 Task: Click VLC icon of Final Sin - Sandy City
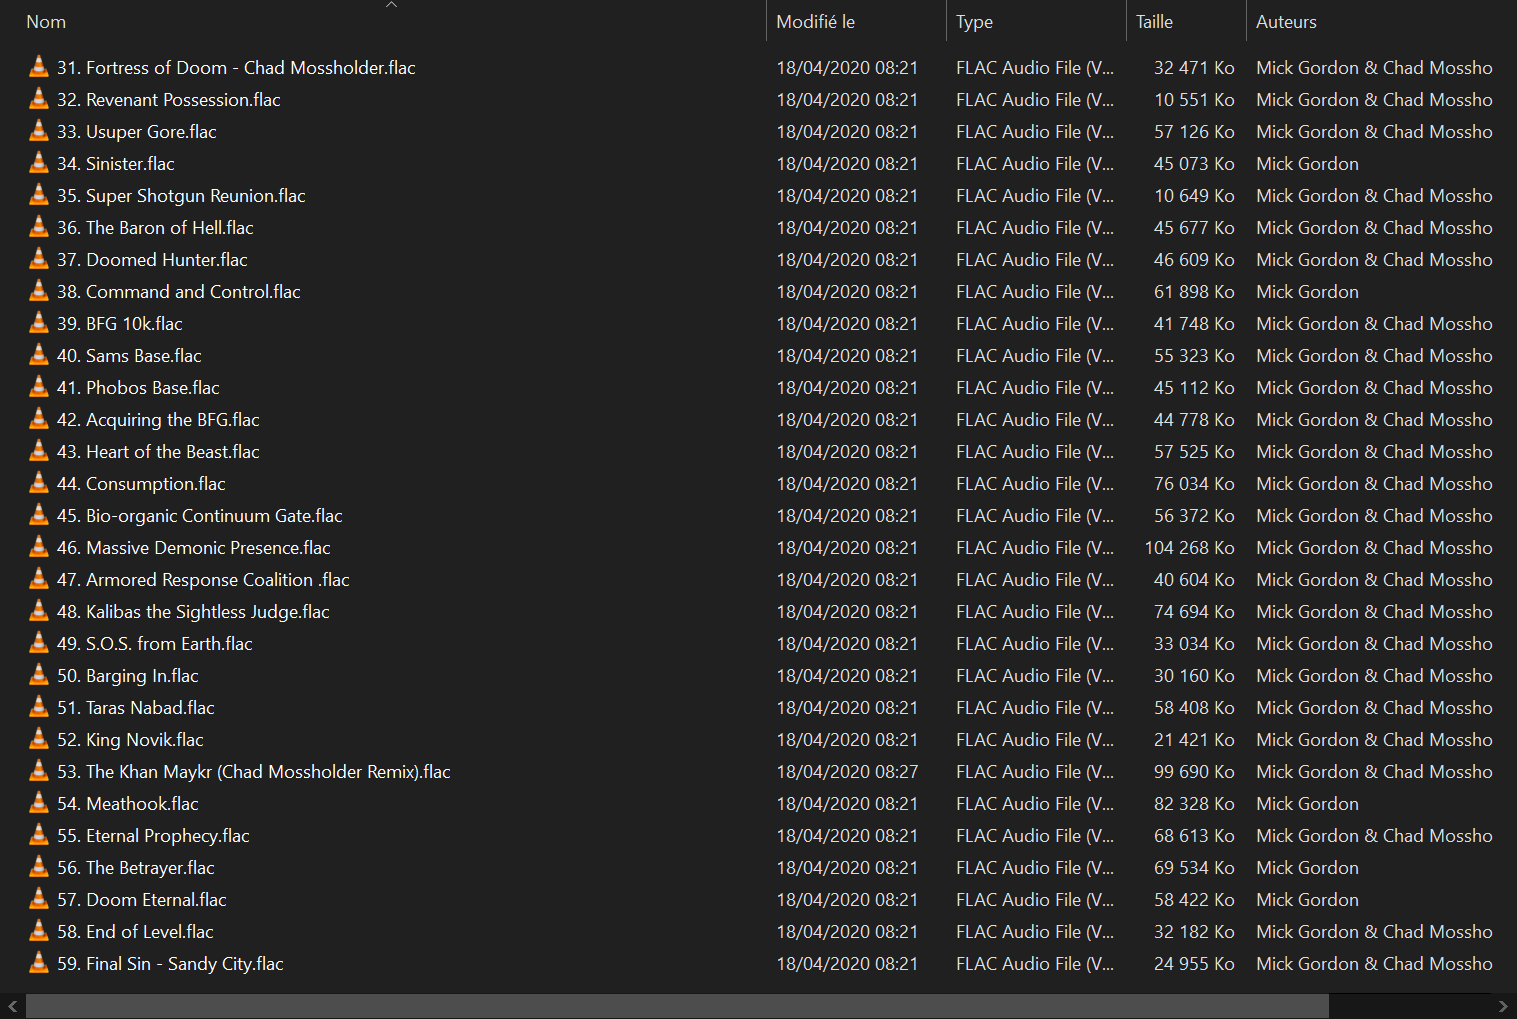39,964
